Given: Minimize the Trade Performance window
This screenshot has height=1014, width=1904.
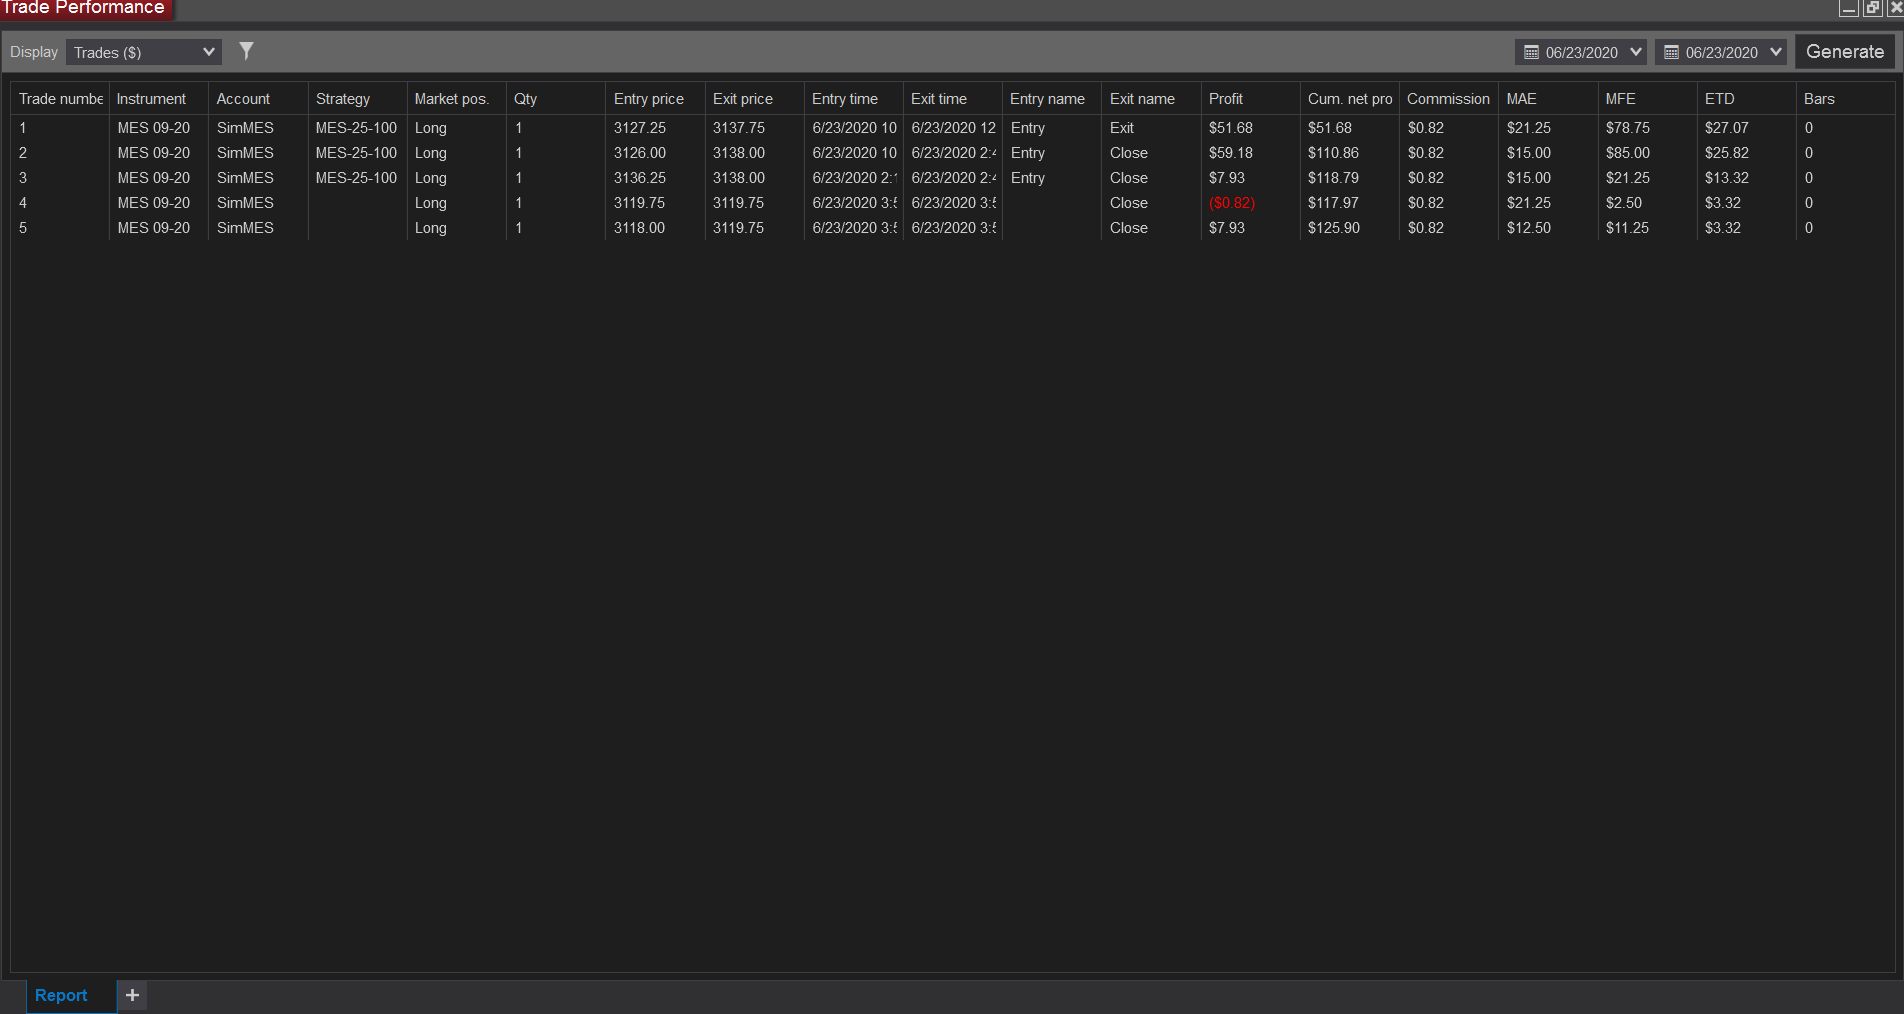Looking at the screenshot, I should click(x=1849, y=8).
